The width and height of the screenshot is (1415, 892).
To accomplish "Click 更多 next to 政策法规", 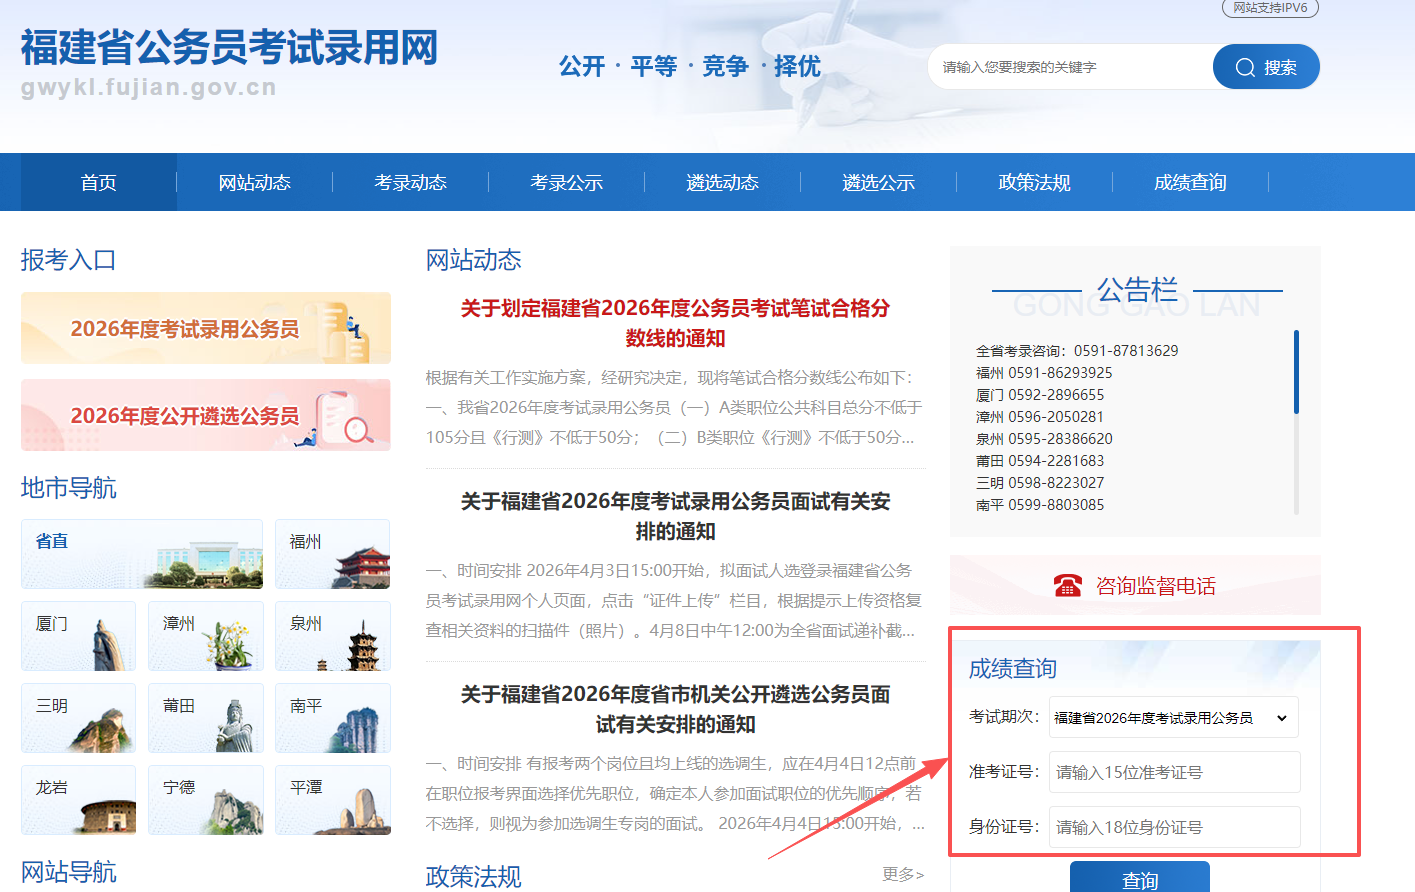I will pos(902,875).
